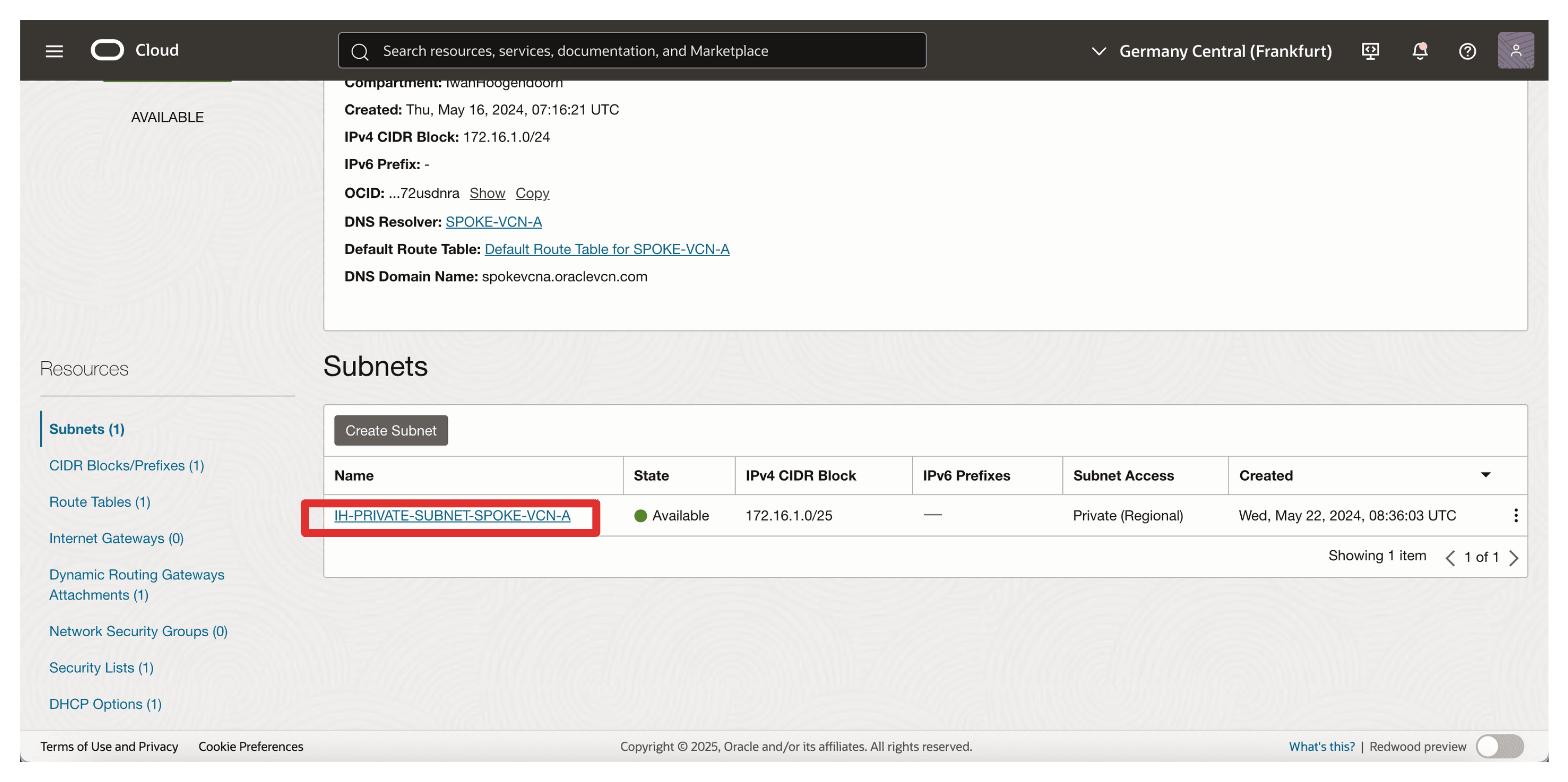Open the actions menu for IH-PRIVATE-SUBNET-SPOKE-VCN-A row
This screenshot has width=1568, height=782.
pos(1516,516)
